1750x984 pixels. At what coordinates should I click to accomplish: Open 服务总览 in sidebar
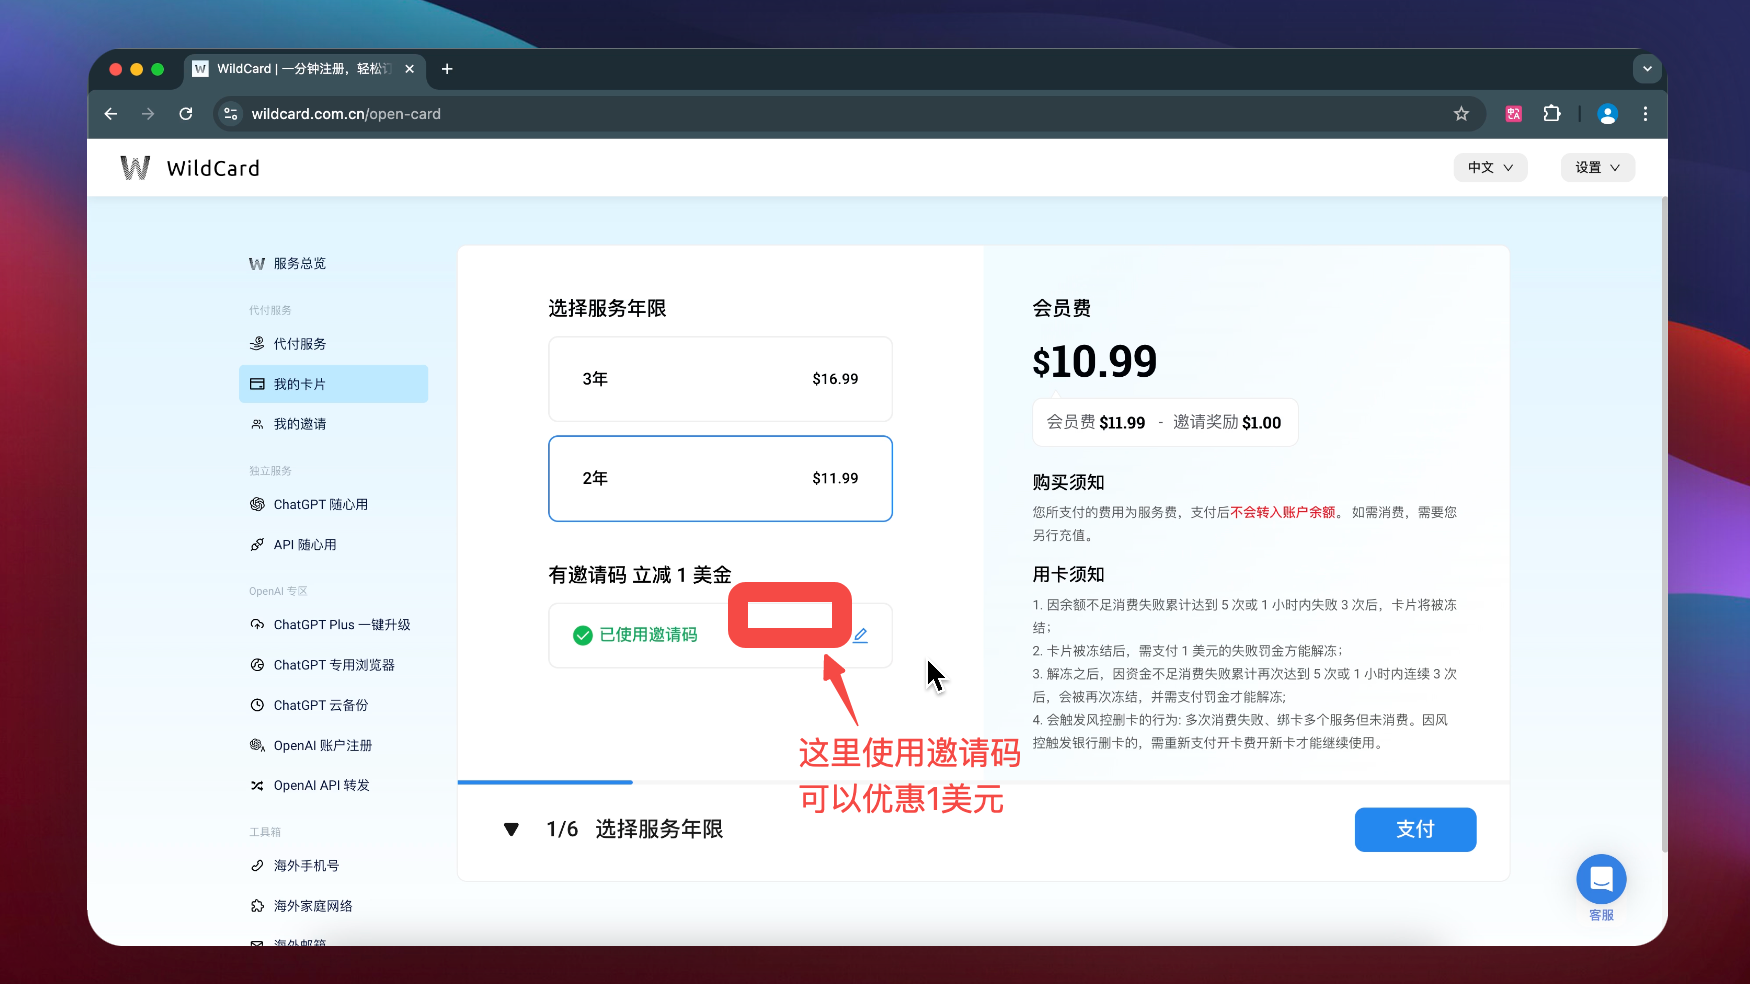click(333, 264)
